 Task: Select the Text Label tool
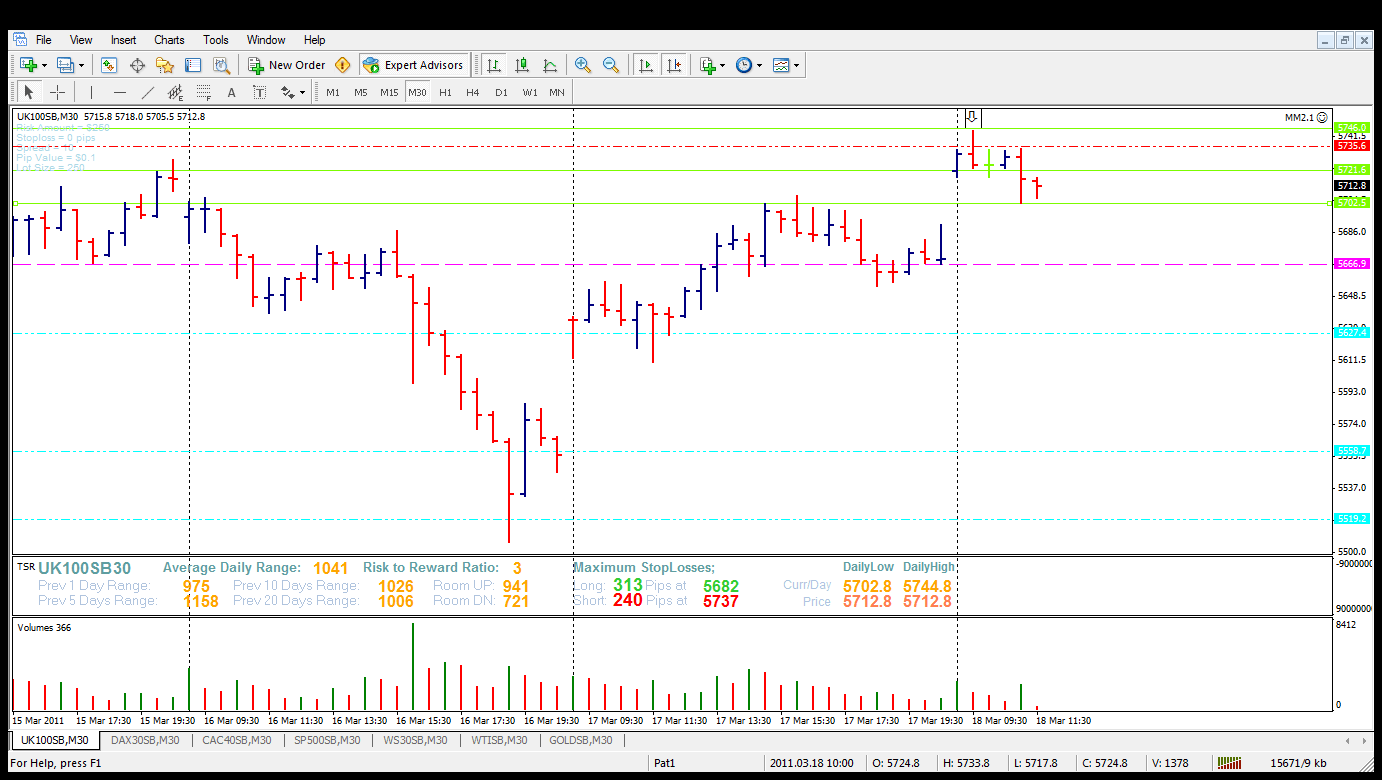(259, 92)
